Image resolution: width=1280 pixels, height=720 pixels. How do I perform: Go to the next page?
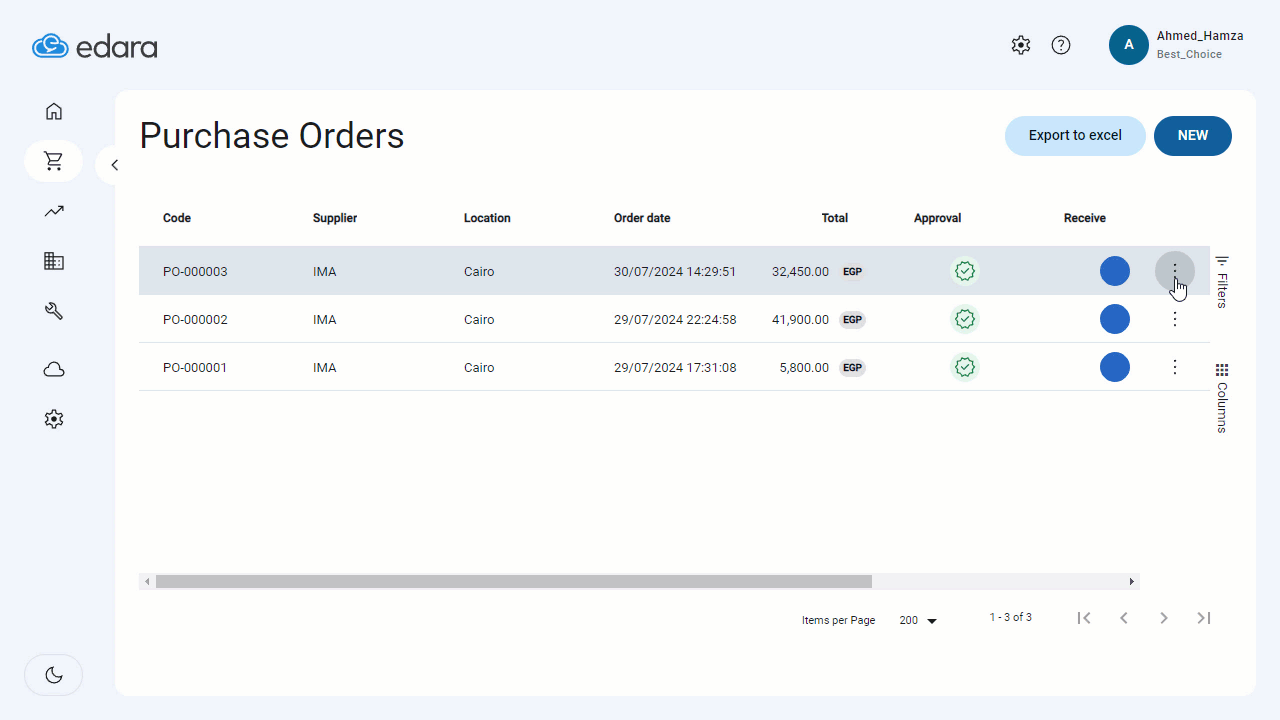pyautogui.click(x=1164, y=618)
